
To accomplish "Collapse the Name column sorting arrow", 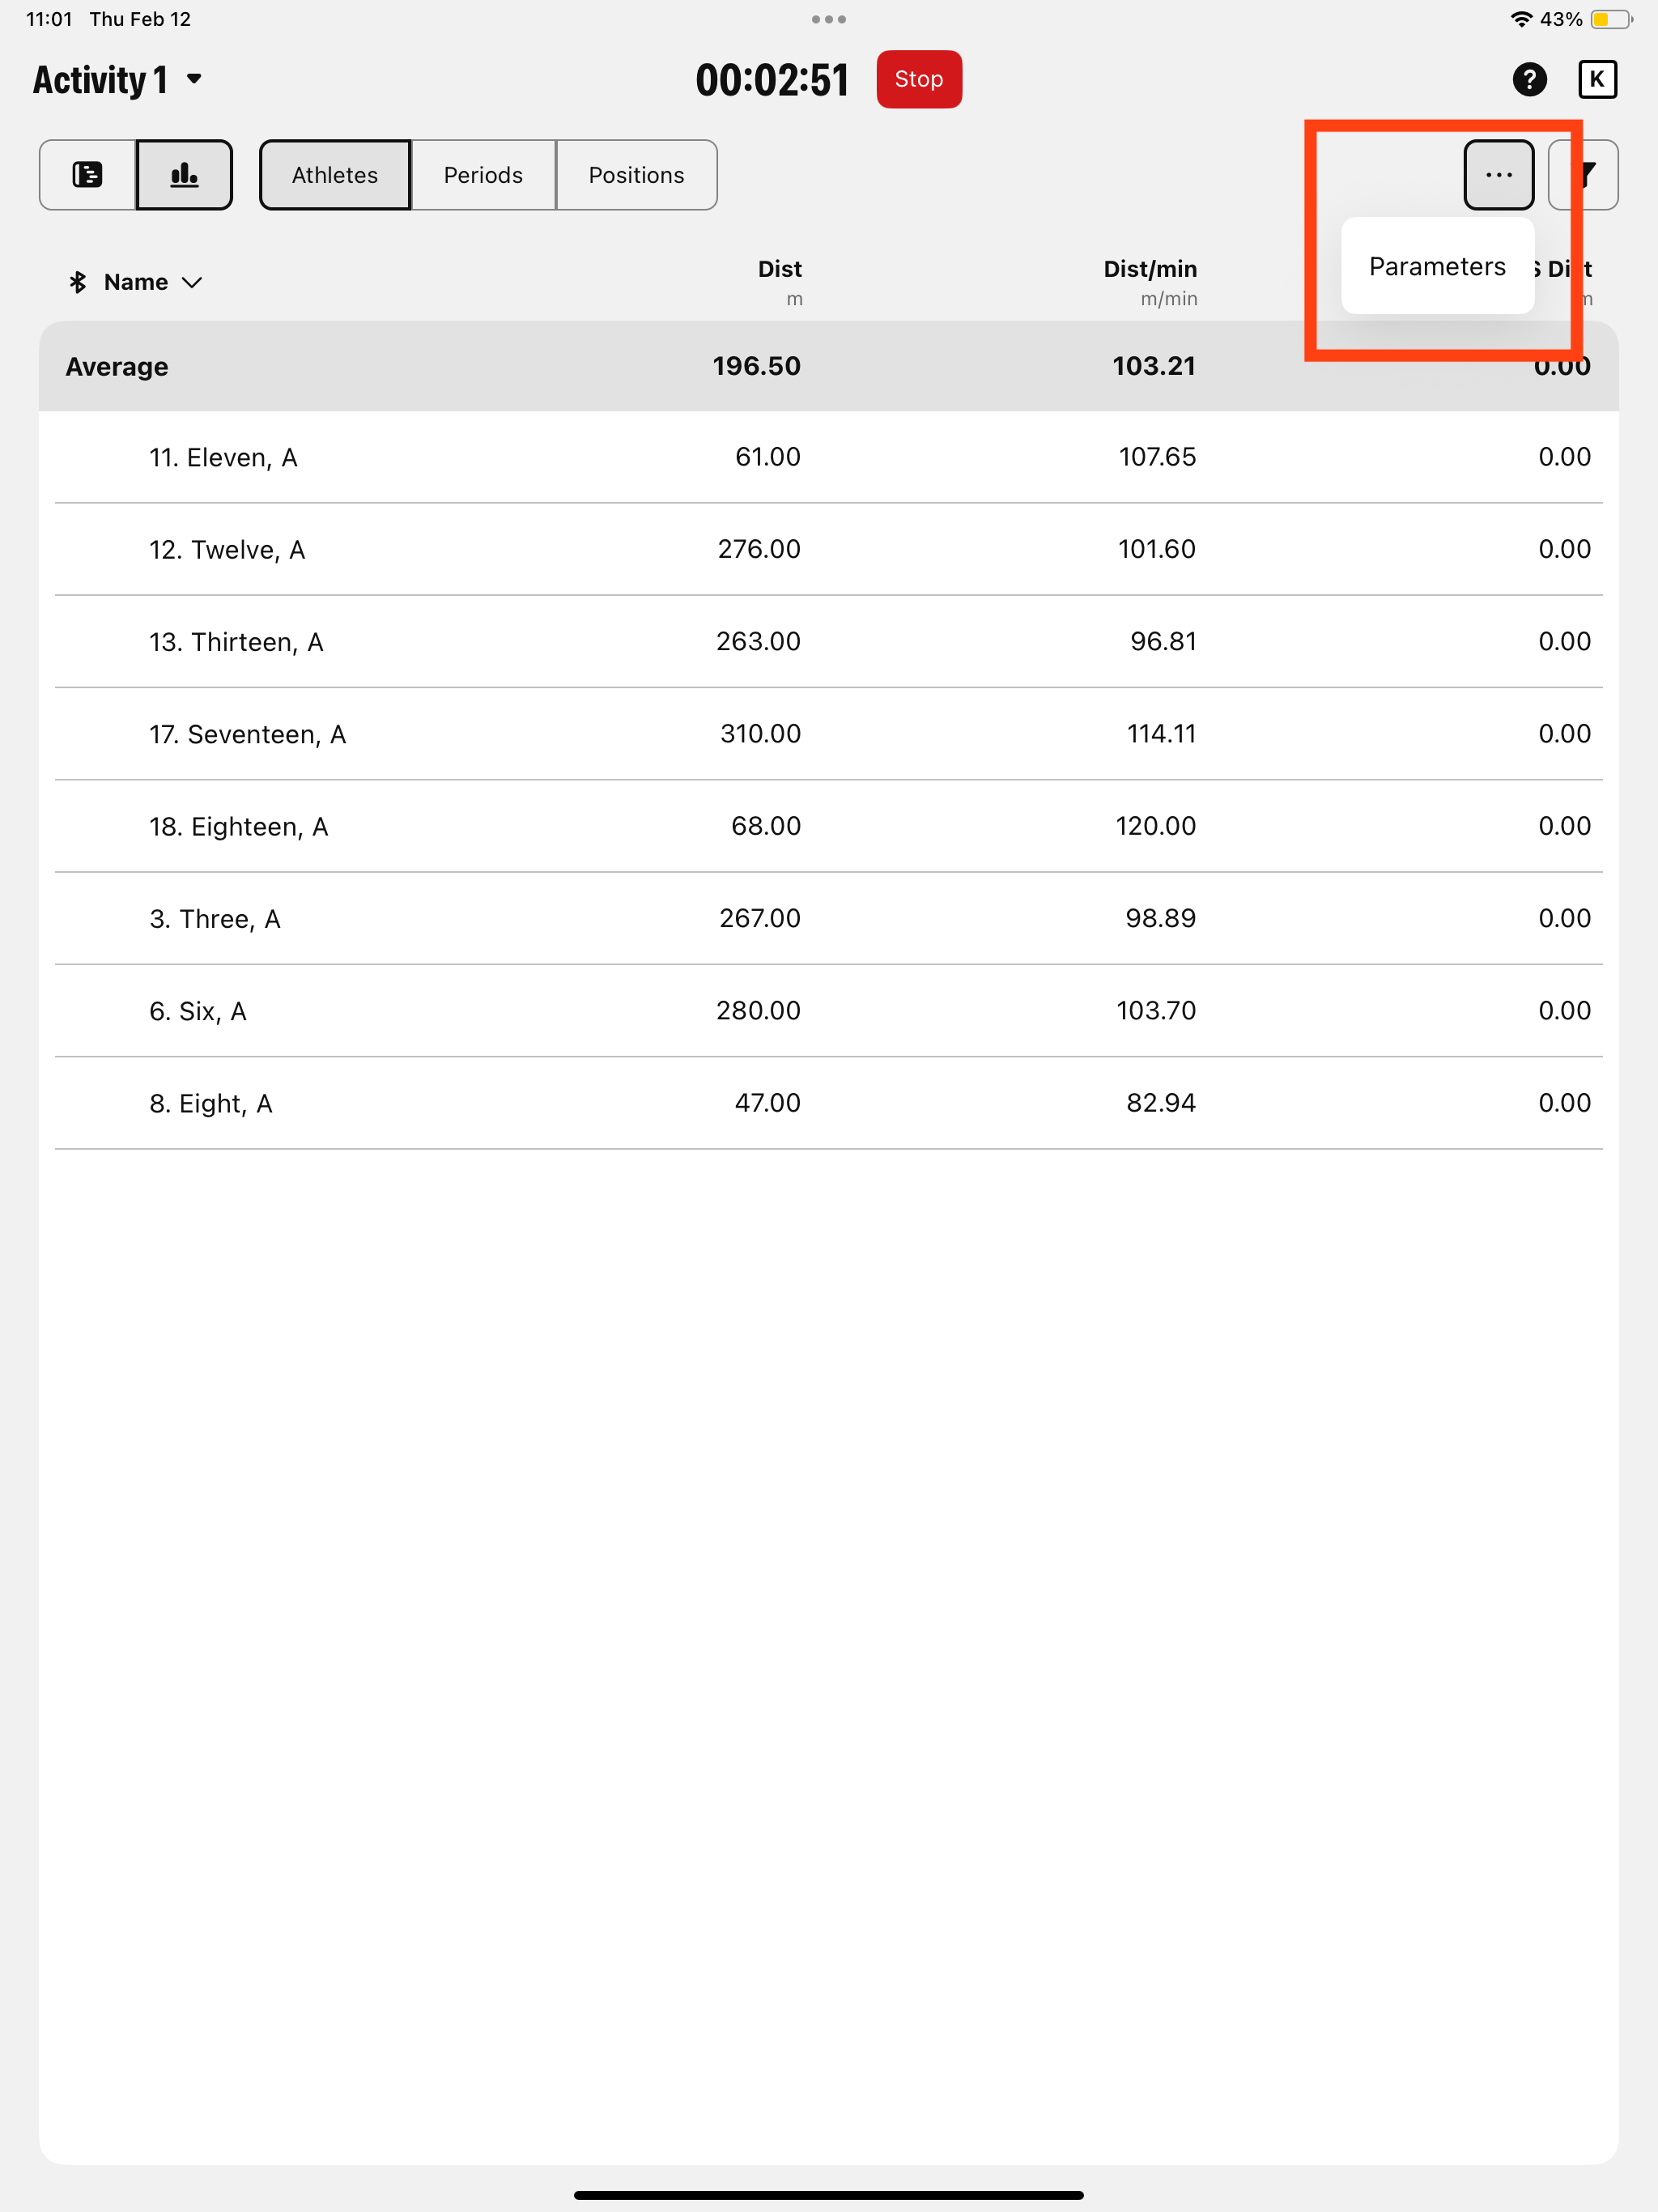I will tap(193, 283).
